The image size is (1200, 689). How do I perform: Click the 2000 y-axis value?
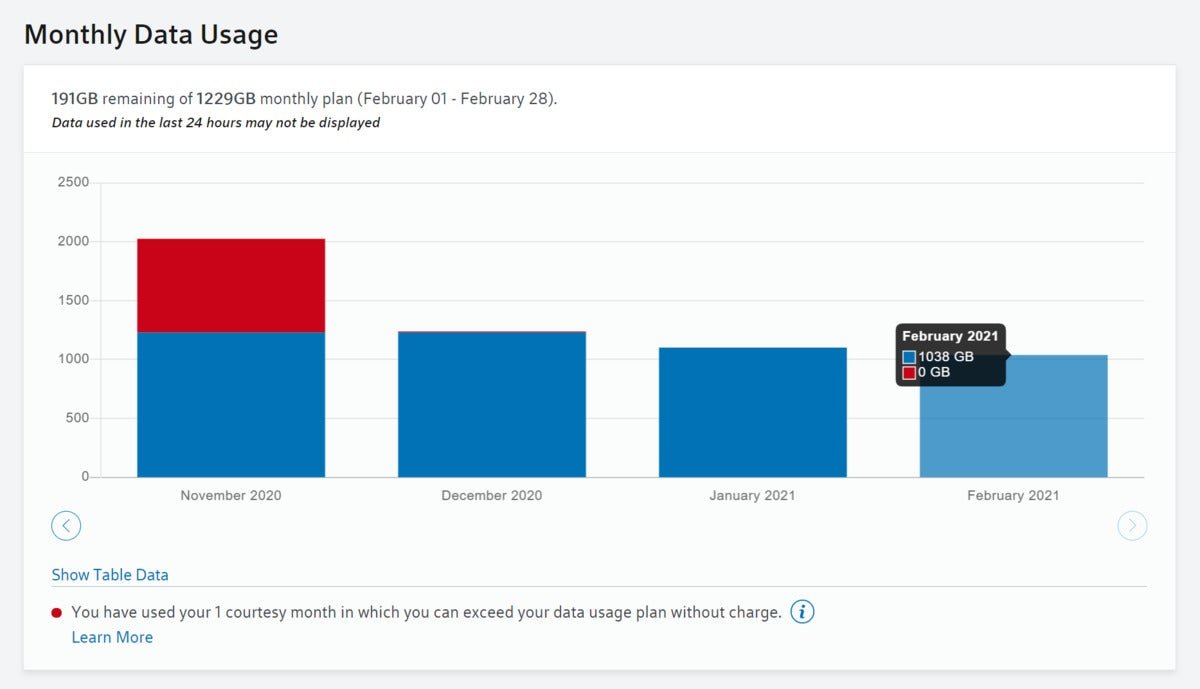[x=73, y=241]
